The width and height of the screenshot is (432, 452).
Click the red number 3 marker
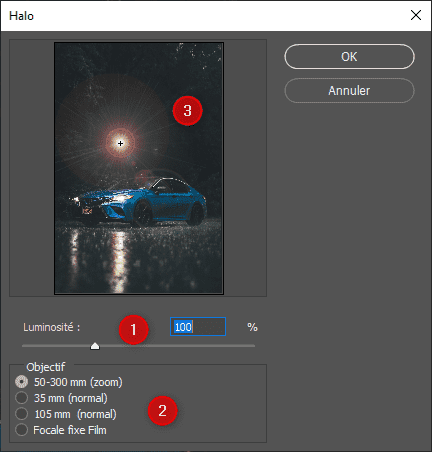pyautogui.click(x=187, y=111)
